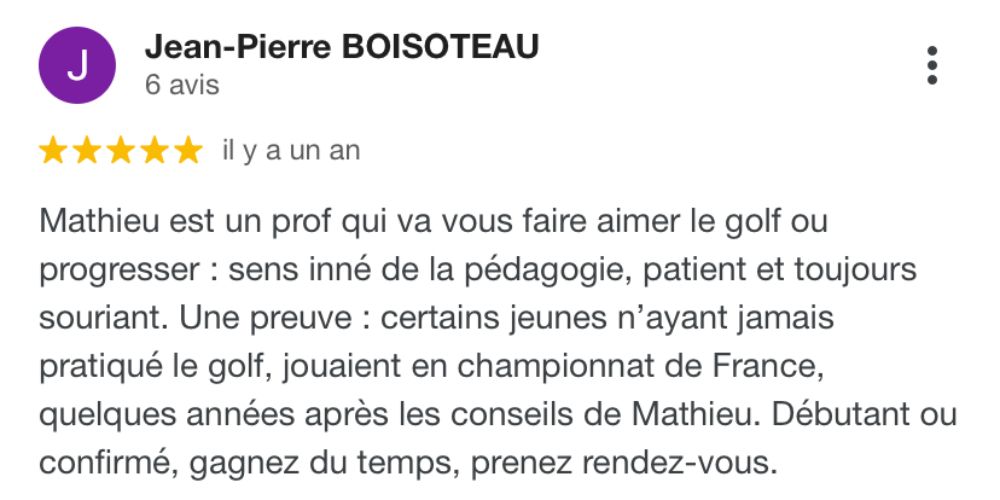Click the 'il y a un an' timestamp
The width and height of the screenshot is (1000, 500).
(291, 151)
